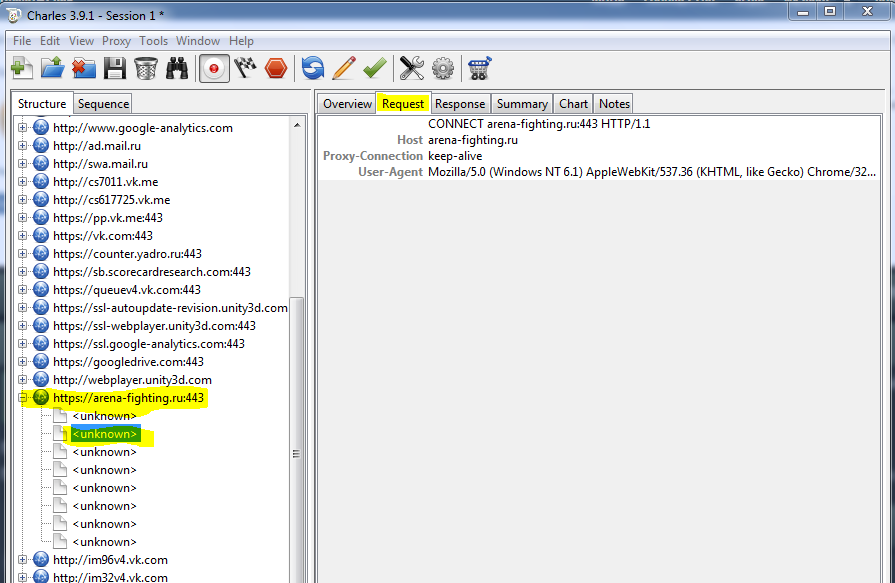Open the Response tab
Screen dimensions: 895x583
[459, 104]
